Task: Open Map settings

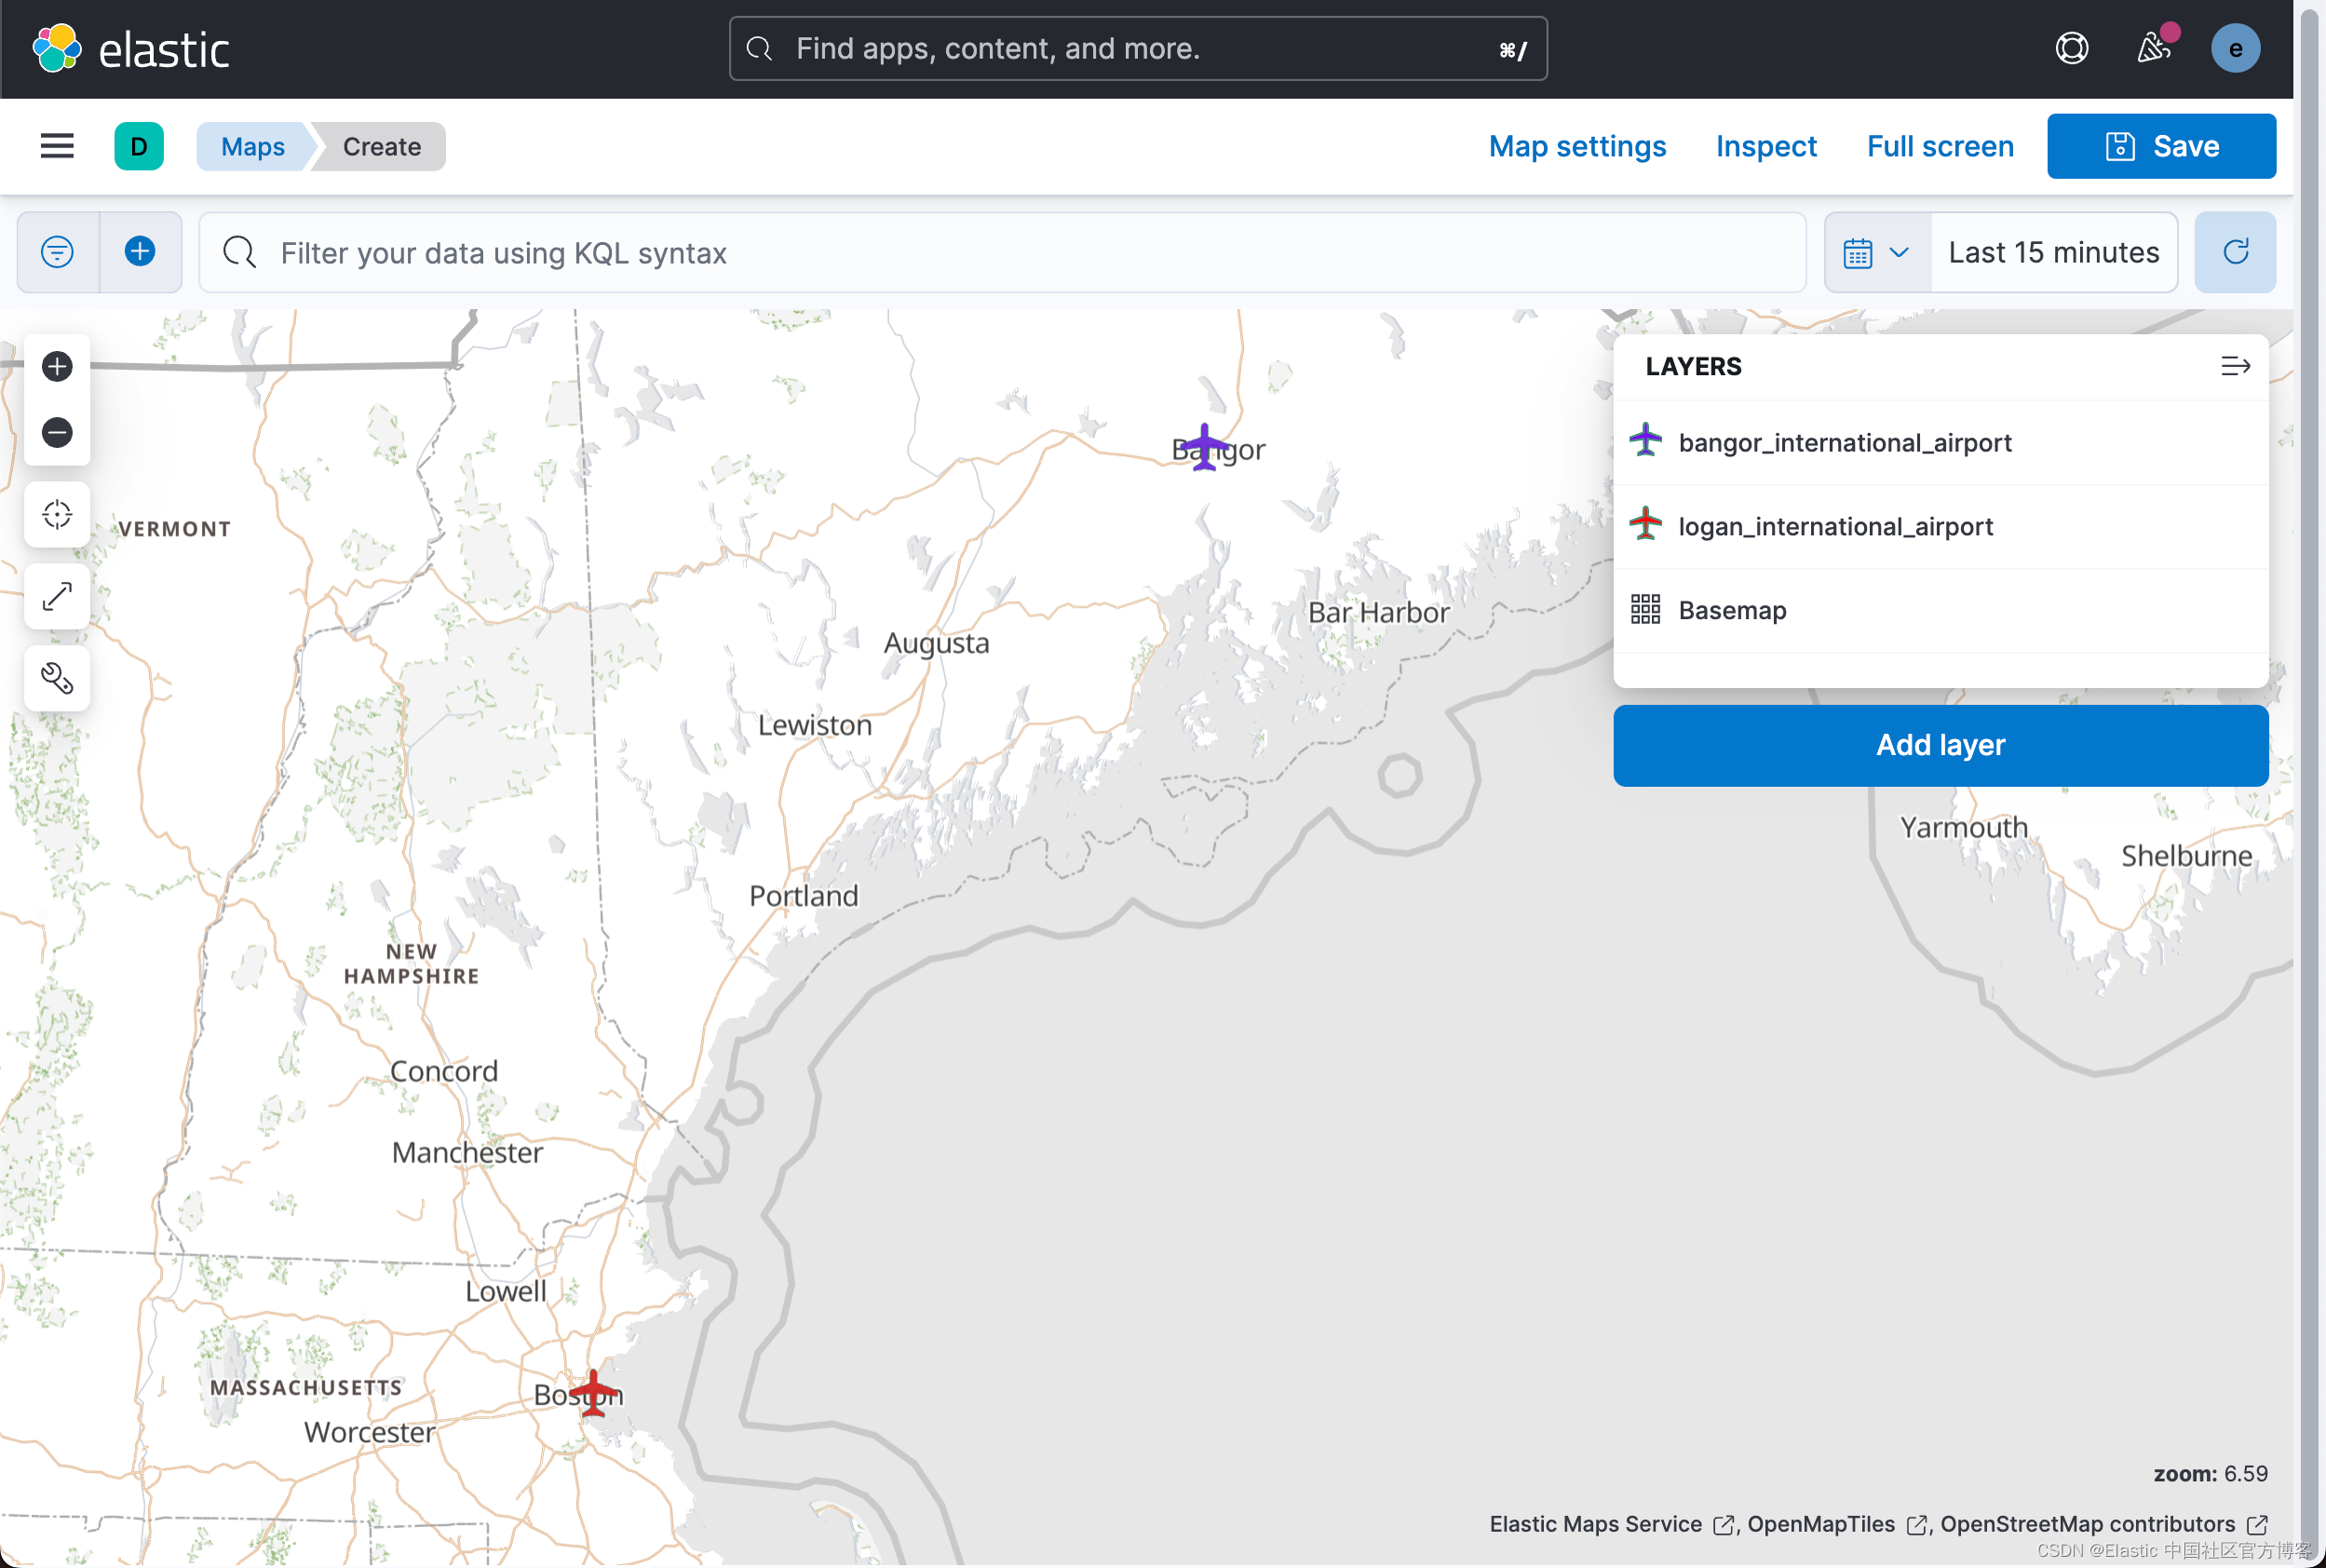Action: coord(1576,146)
